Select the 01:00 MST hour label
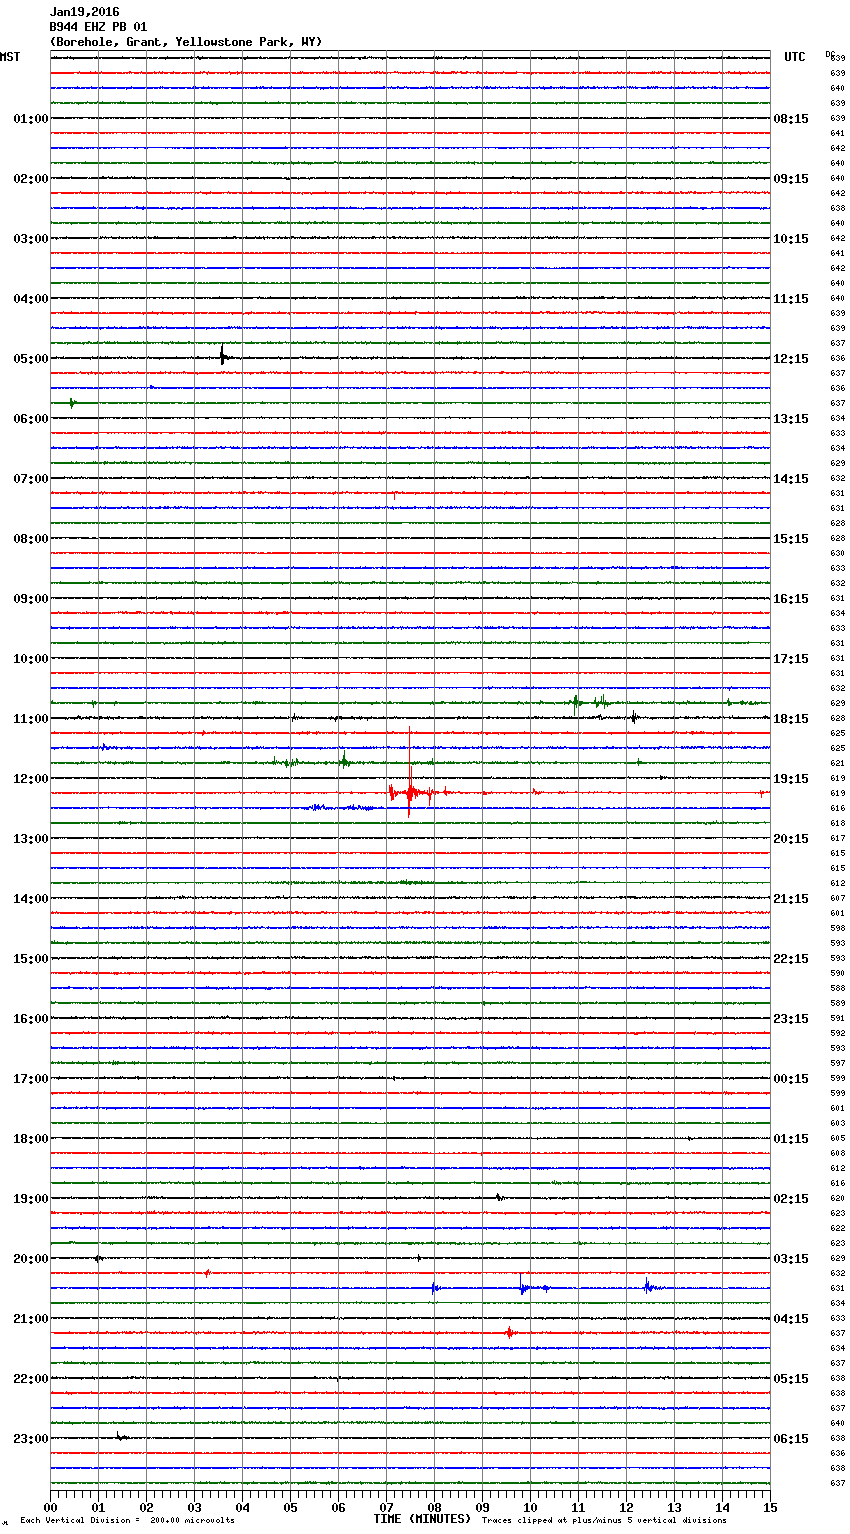850x1534 pixels. 31,119
